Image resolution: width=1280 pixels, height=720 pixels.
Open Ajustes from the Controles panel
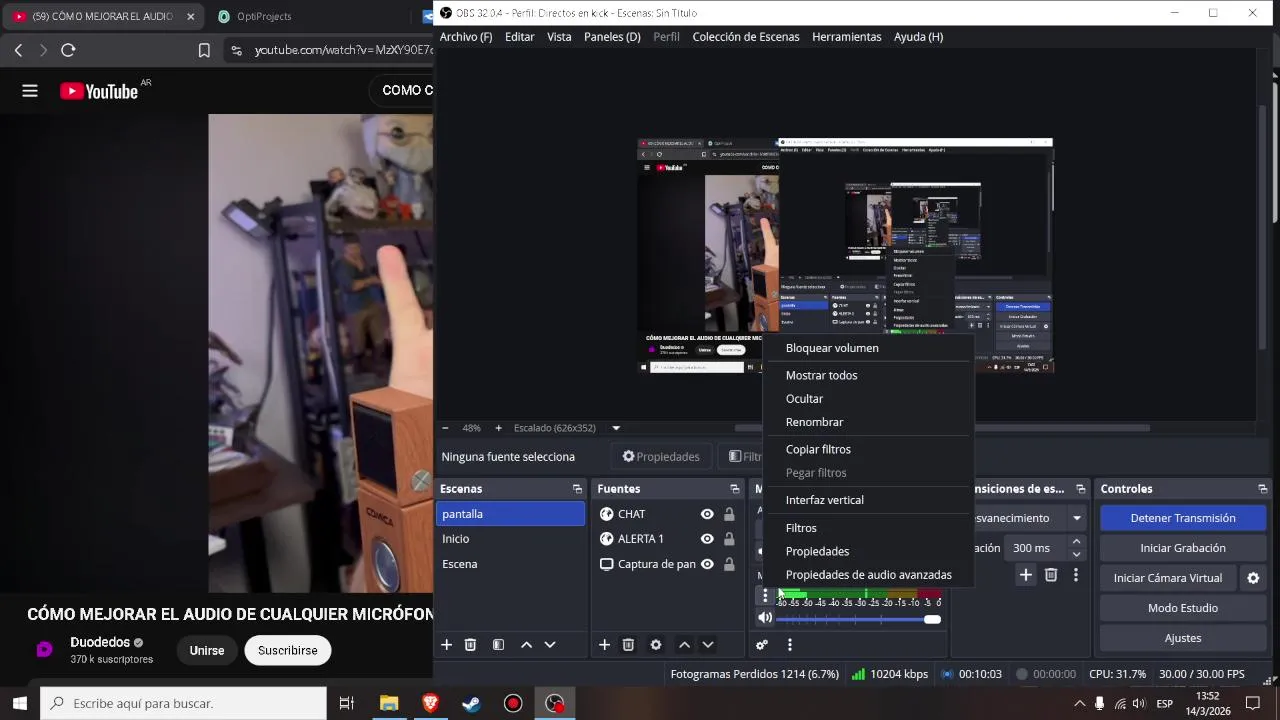click(1183, 638)
